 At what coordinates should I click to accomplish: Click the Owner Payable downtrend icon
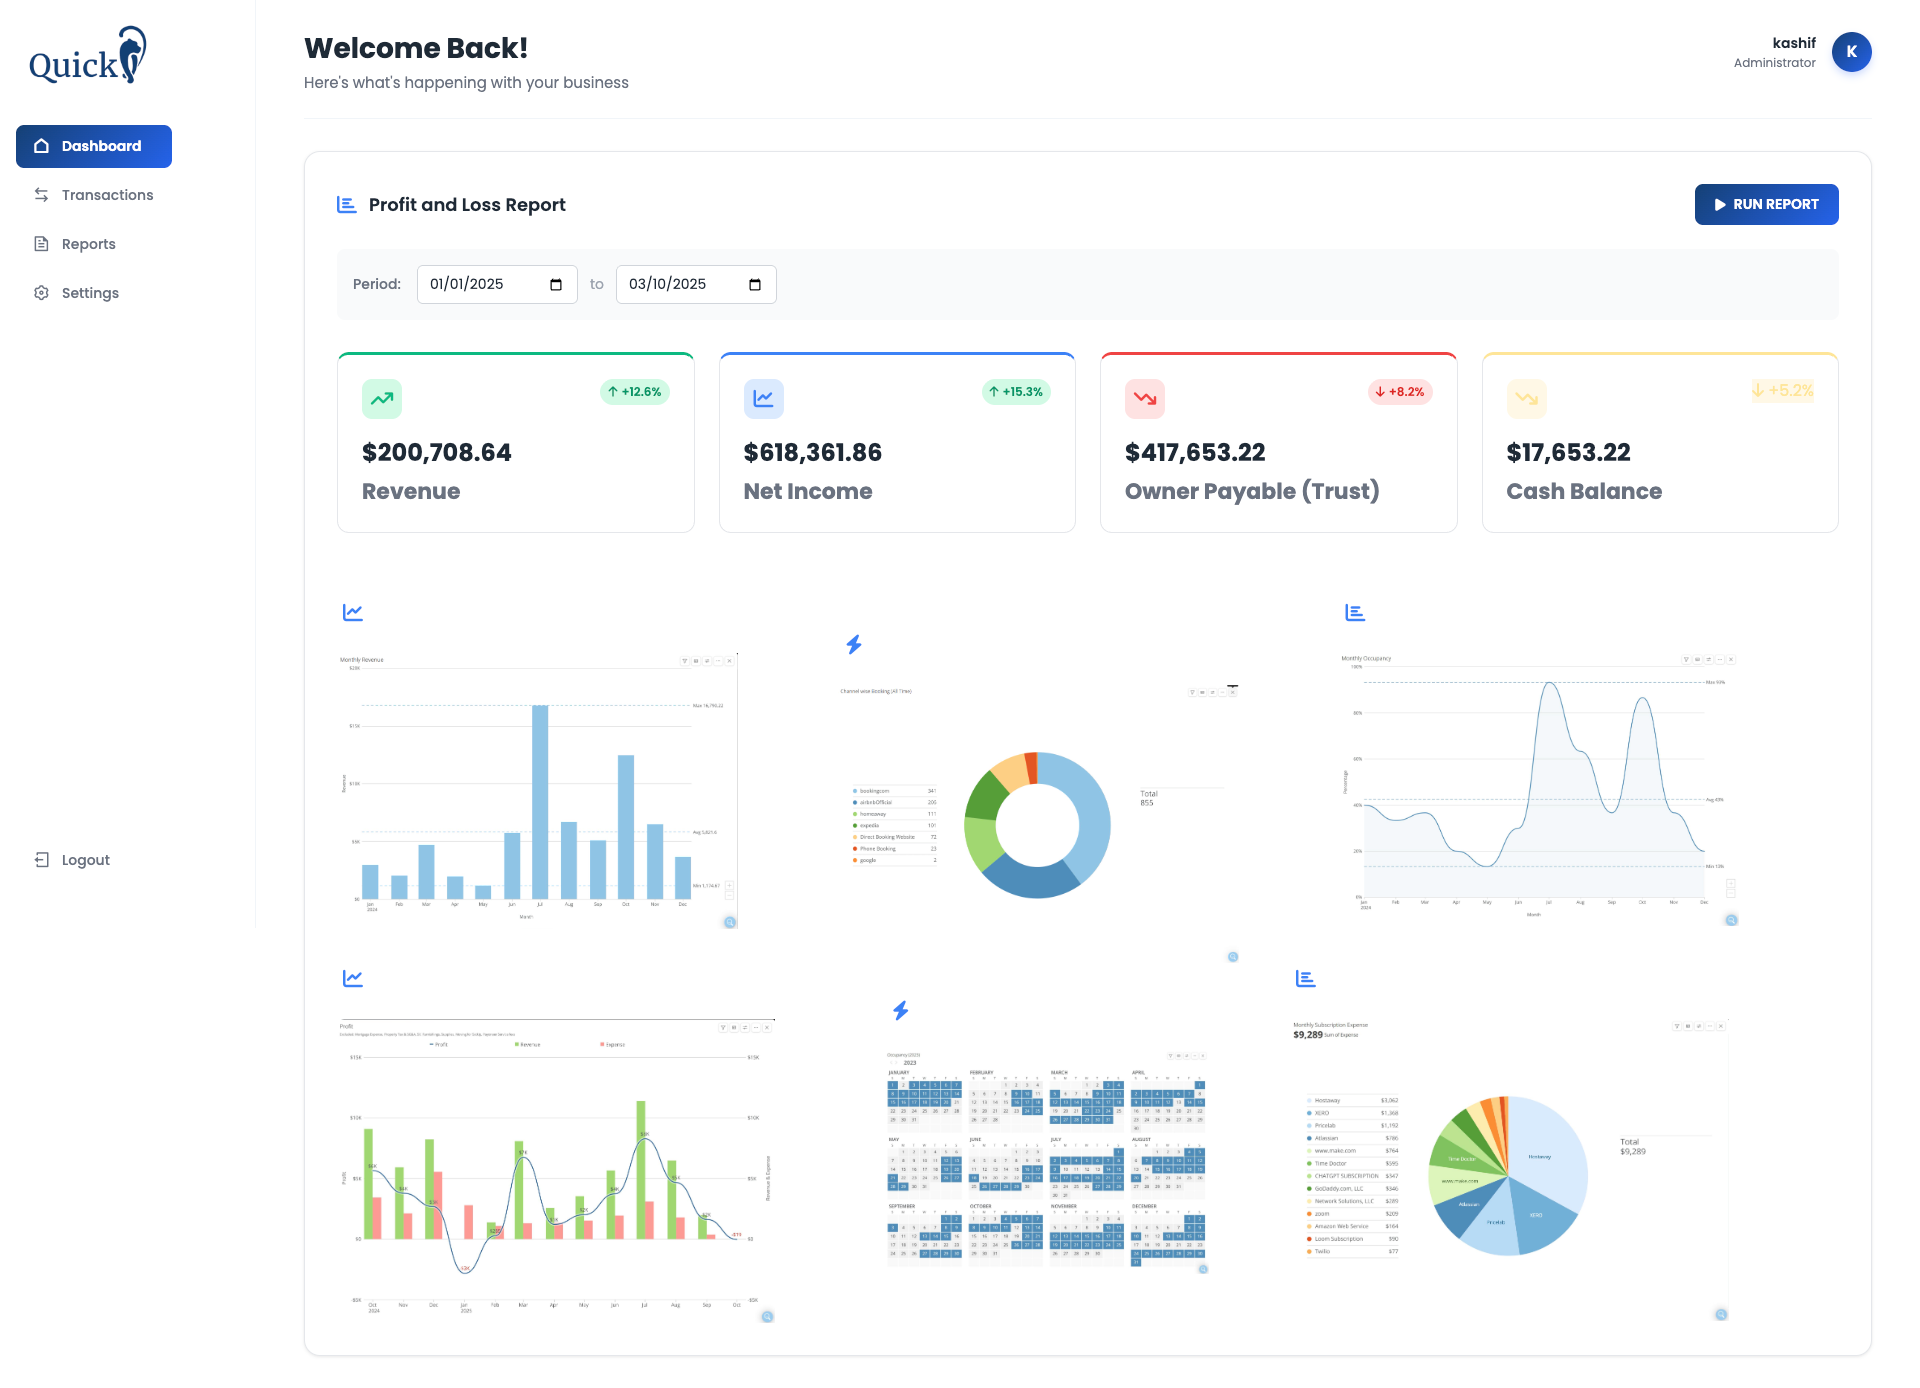pyautogui.click(x=1145, y=399)
